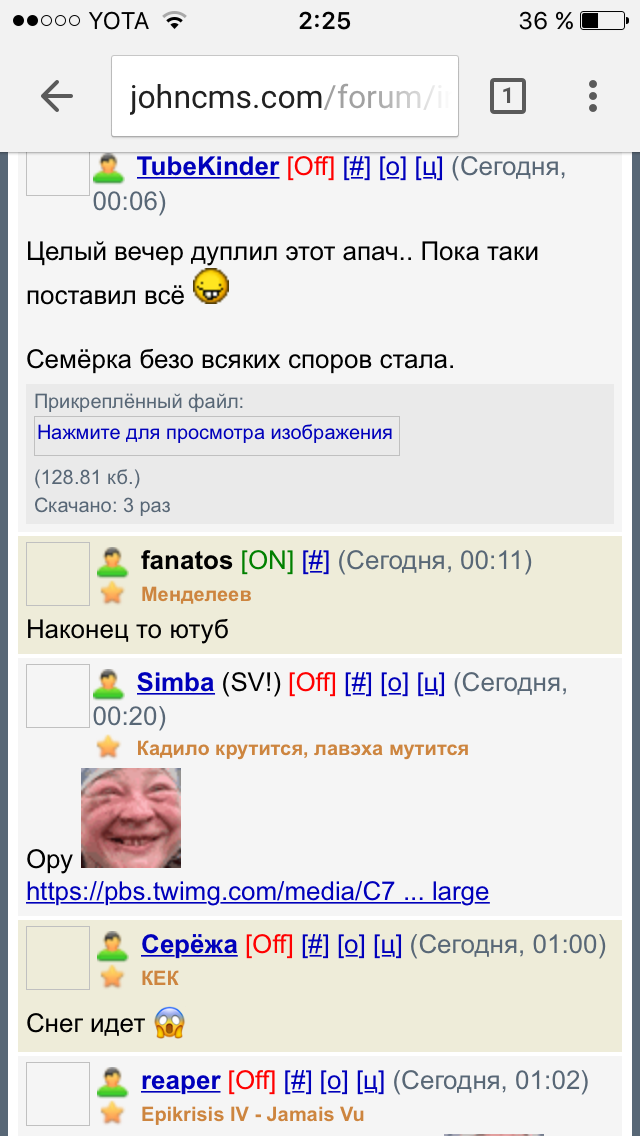Open the pbs.twimg.com media link
This screenshot has height=1136, width=640.
click(258, 891)
